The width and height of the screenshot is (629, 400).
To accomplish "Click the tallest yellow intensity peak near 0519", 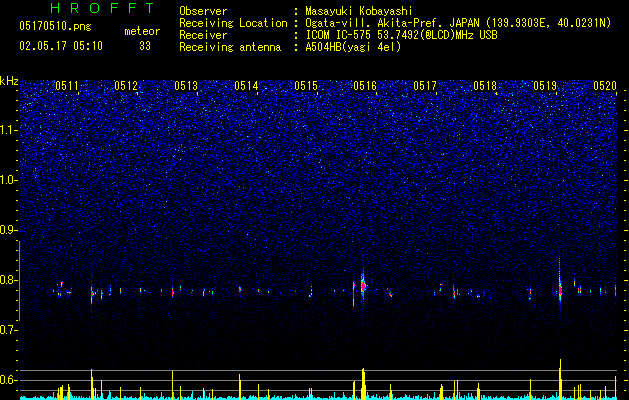I will click(x=560, y=378).
